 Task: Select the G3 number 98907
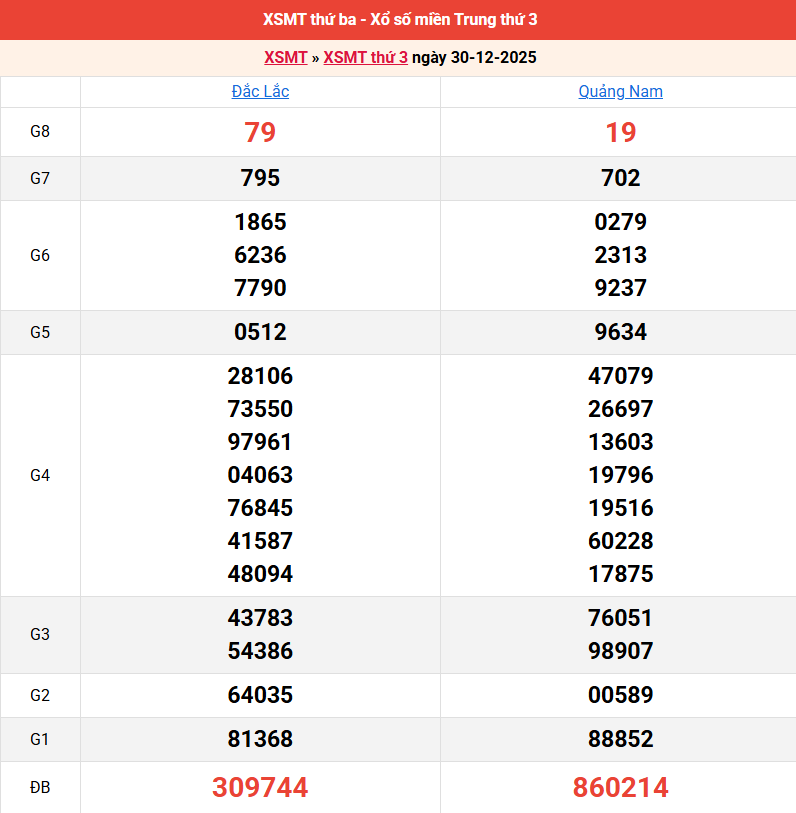(620, 651)
